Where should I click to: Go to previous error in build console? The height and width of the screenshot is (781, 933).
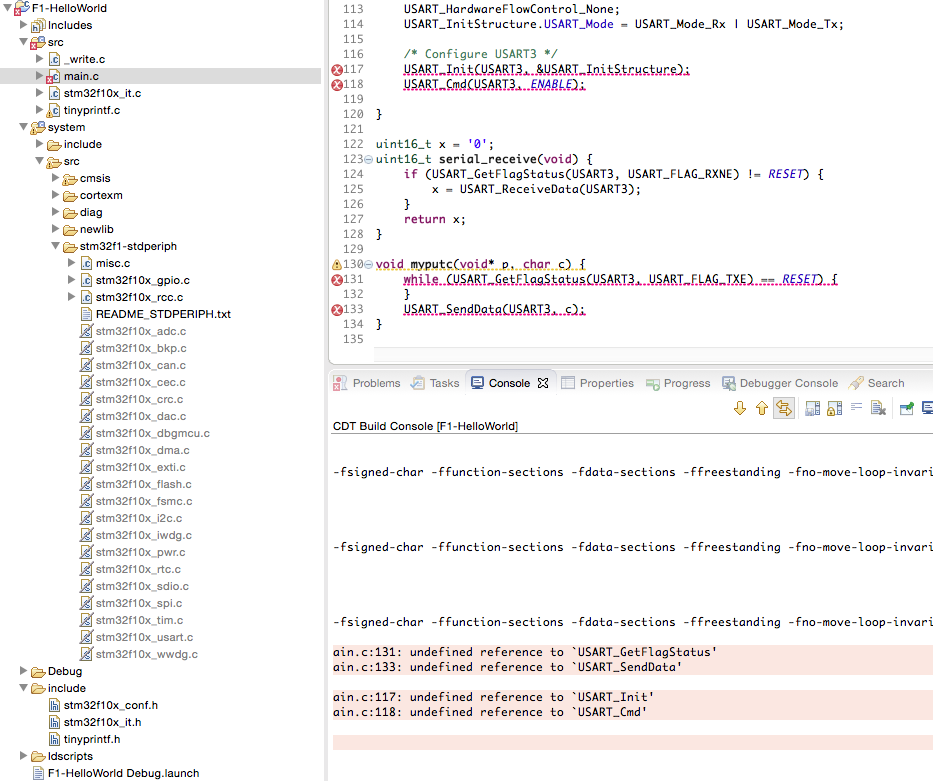coord(762,408)
